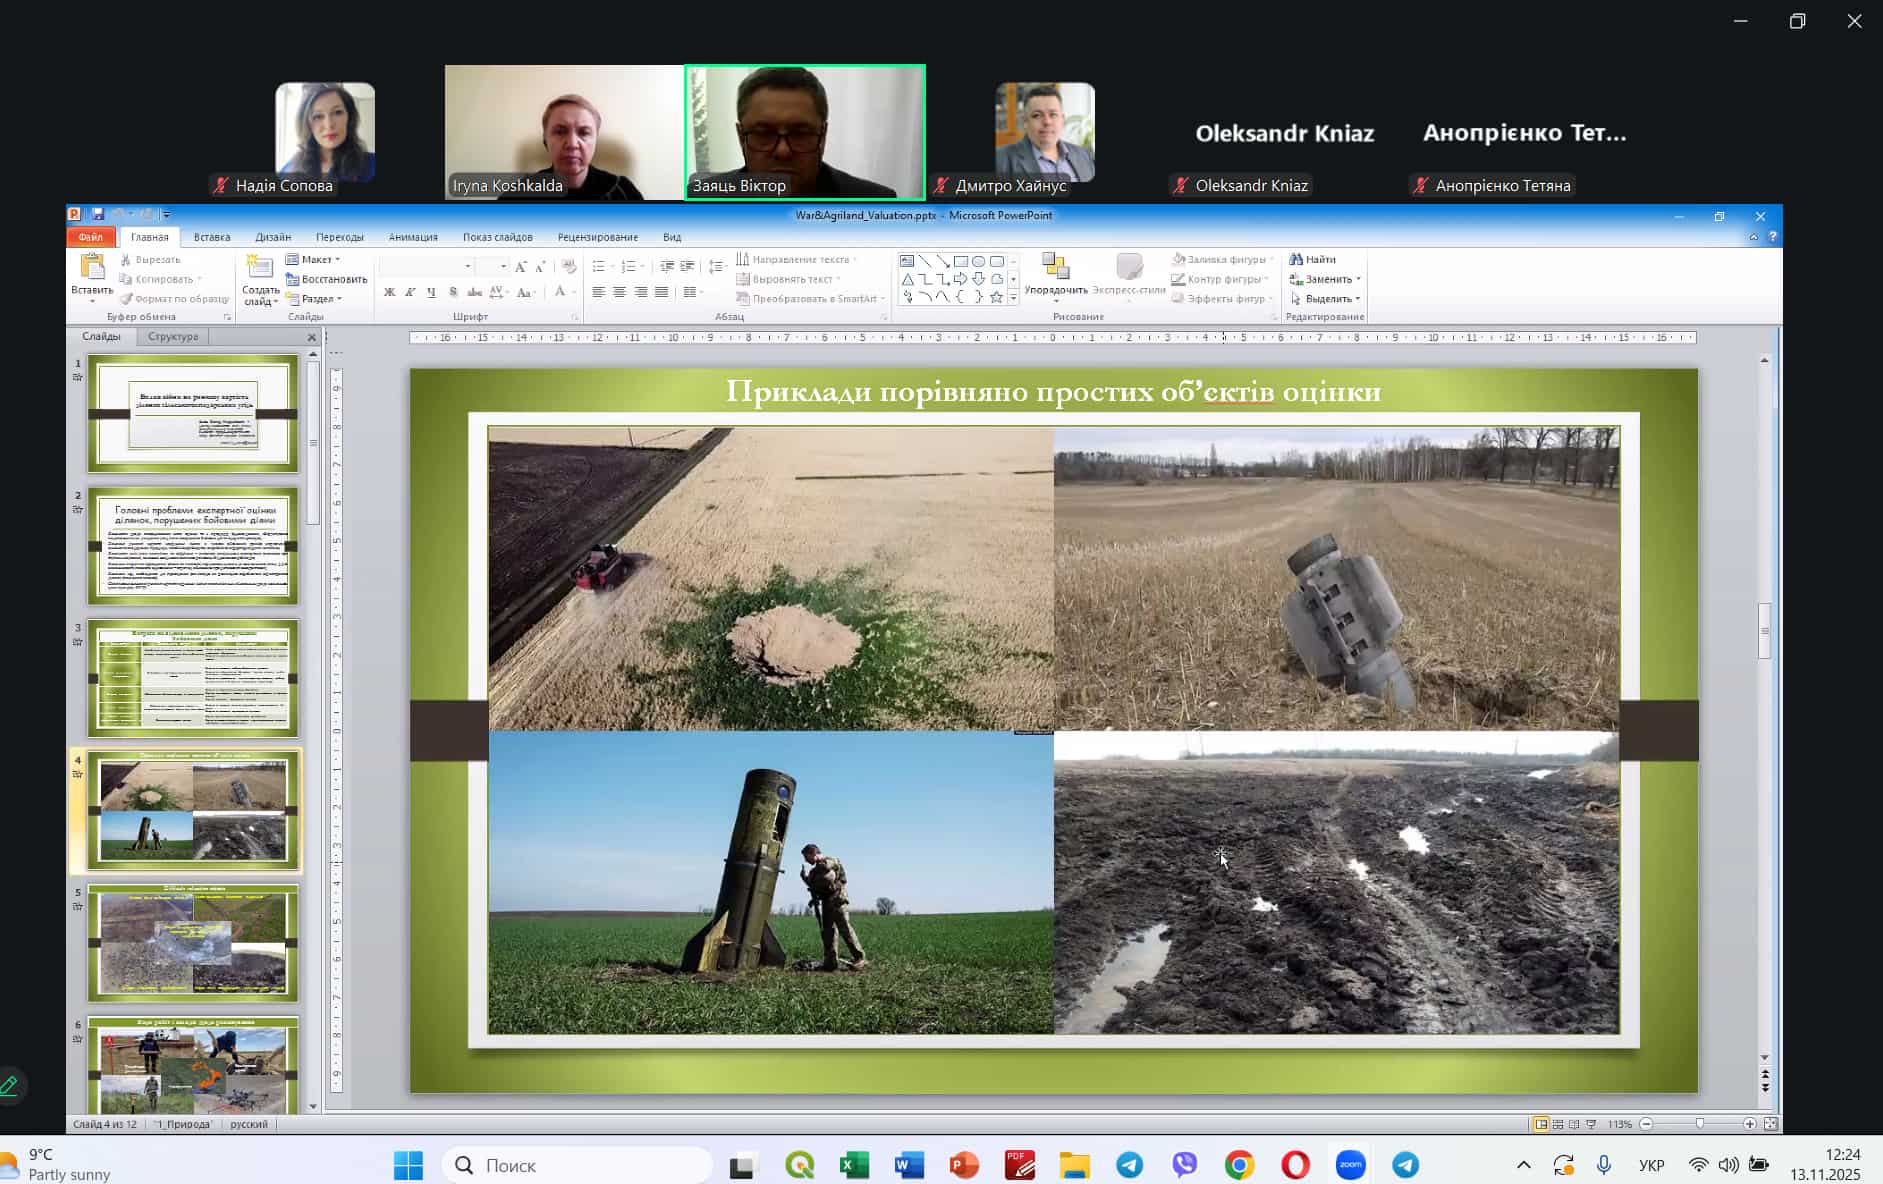Click the Создать слайд new slide icon
The image size is (1883, 1184).
(260, 268)
